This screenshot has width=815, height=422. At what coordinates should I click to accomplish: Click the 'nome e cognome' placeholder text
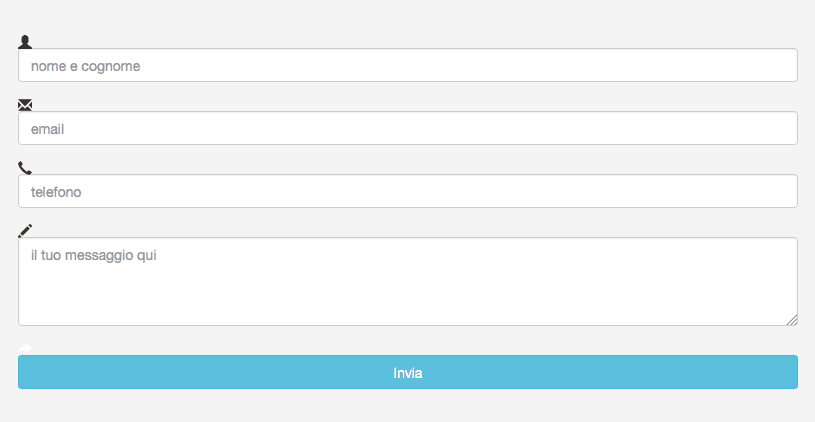(85, 66)
